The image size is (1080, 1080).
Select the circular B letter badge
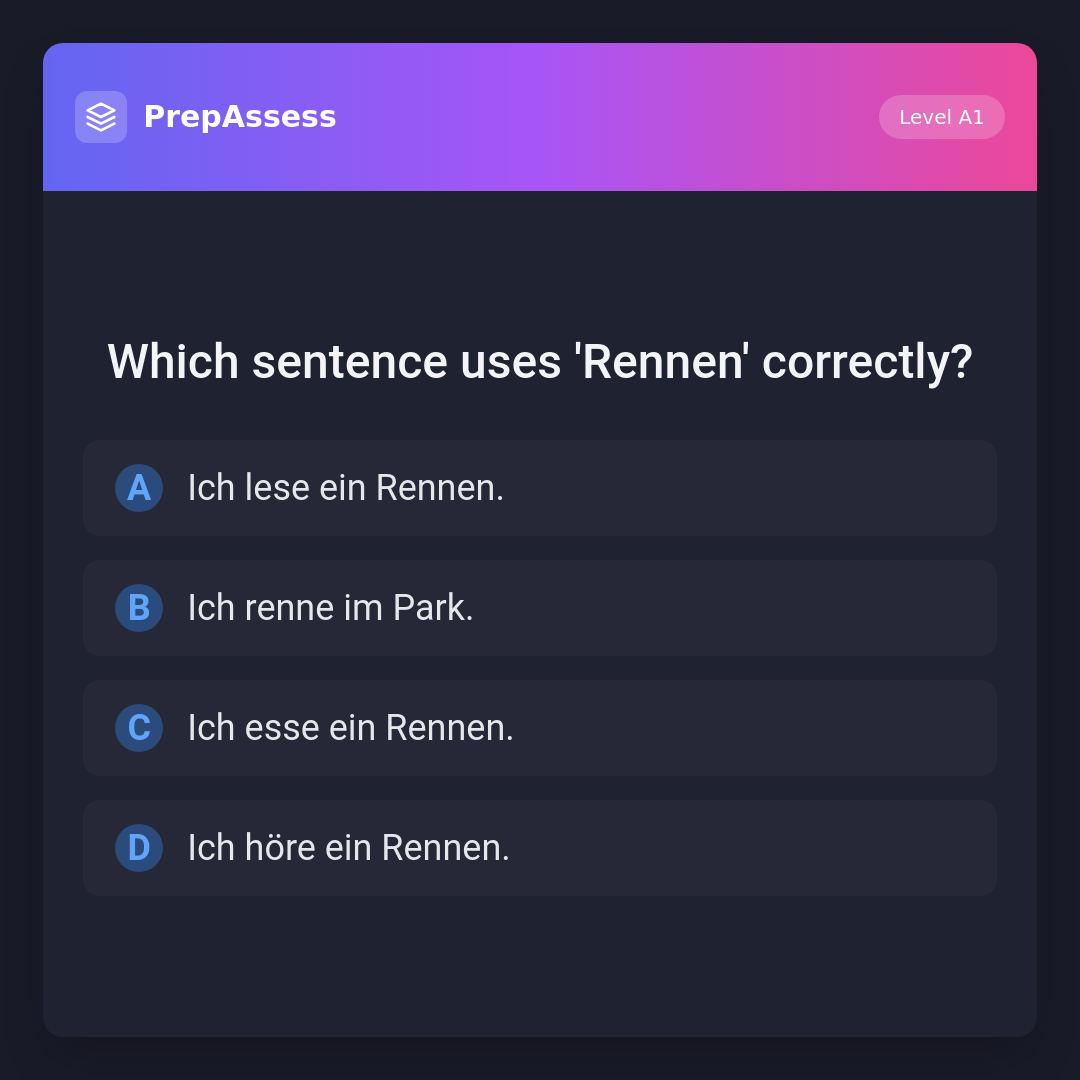click(x=139, y=608)
